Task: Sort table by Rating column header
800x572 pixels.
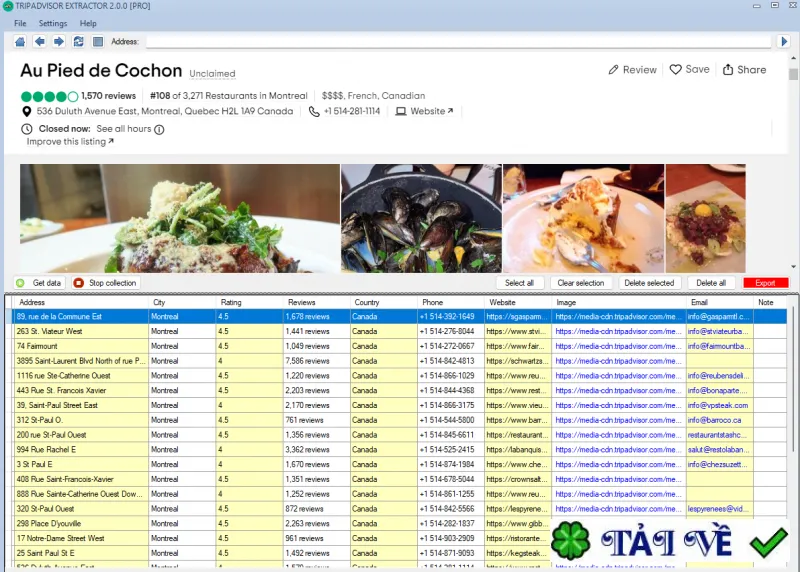Action: pos(249,302)
